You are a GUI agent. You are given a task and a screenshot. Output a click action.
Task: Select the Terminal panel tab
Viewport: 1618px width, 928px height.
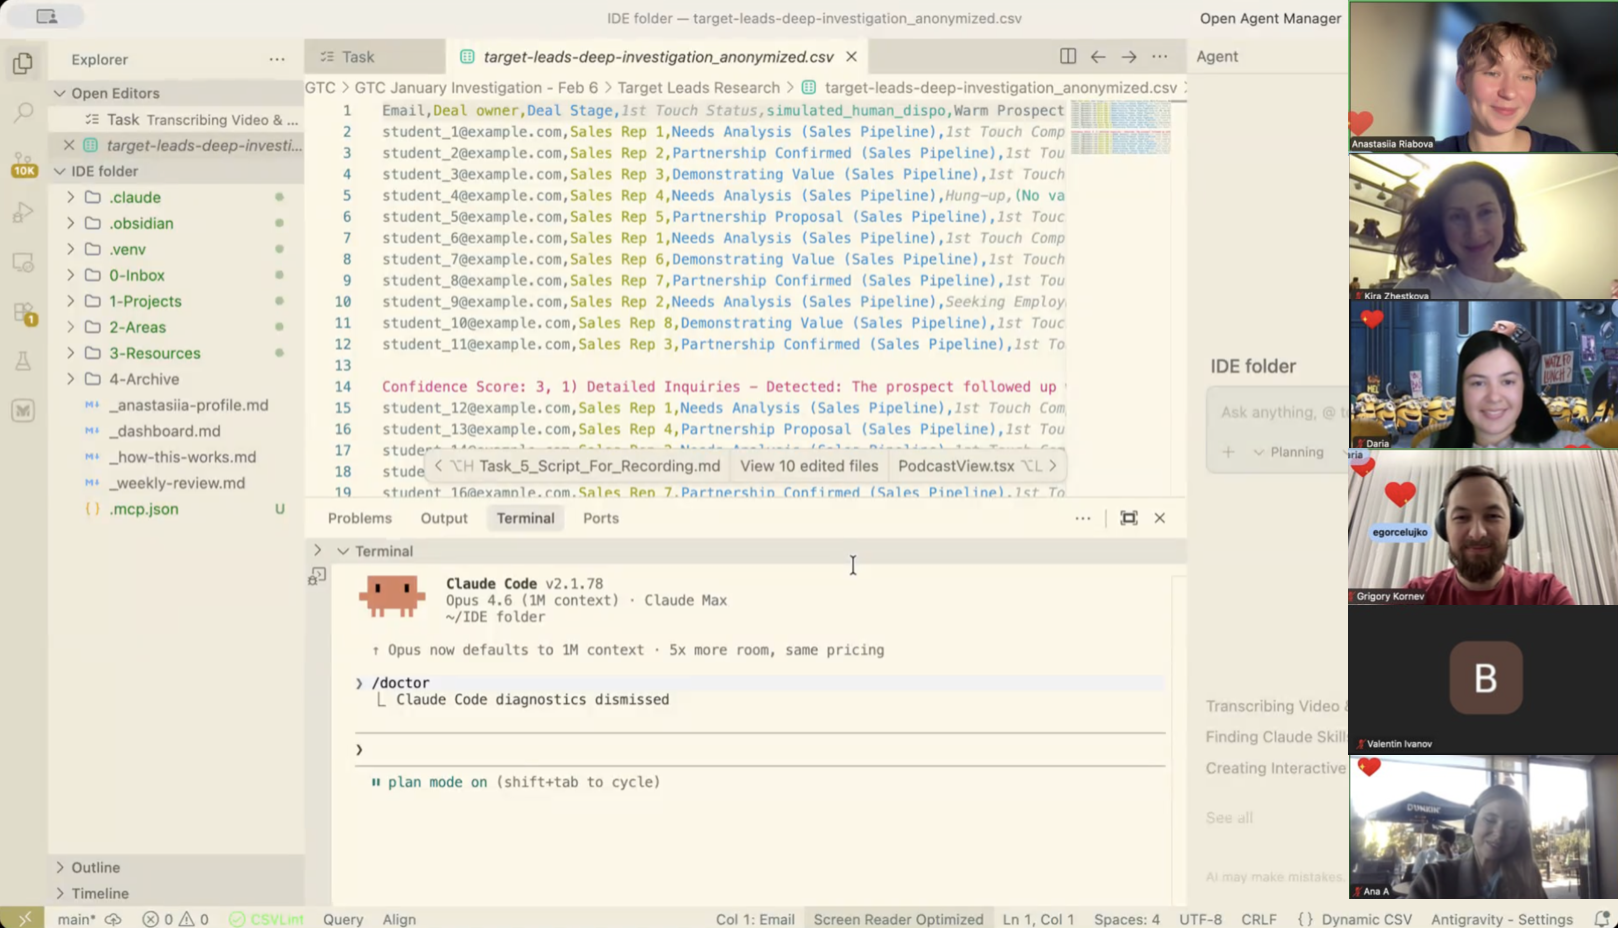click(525, 518)
